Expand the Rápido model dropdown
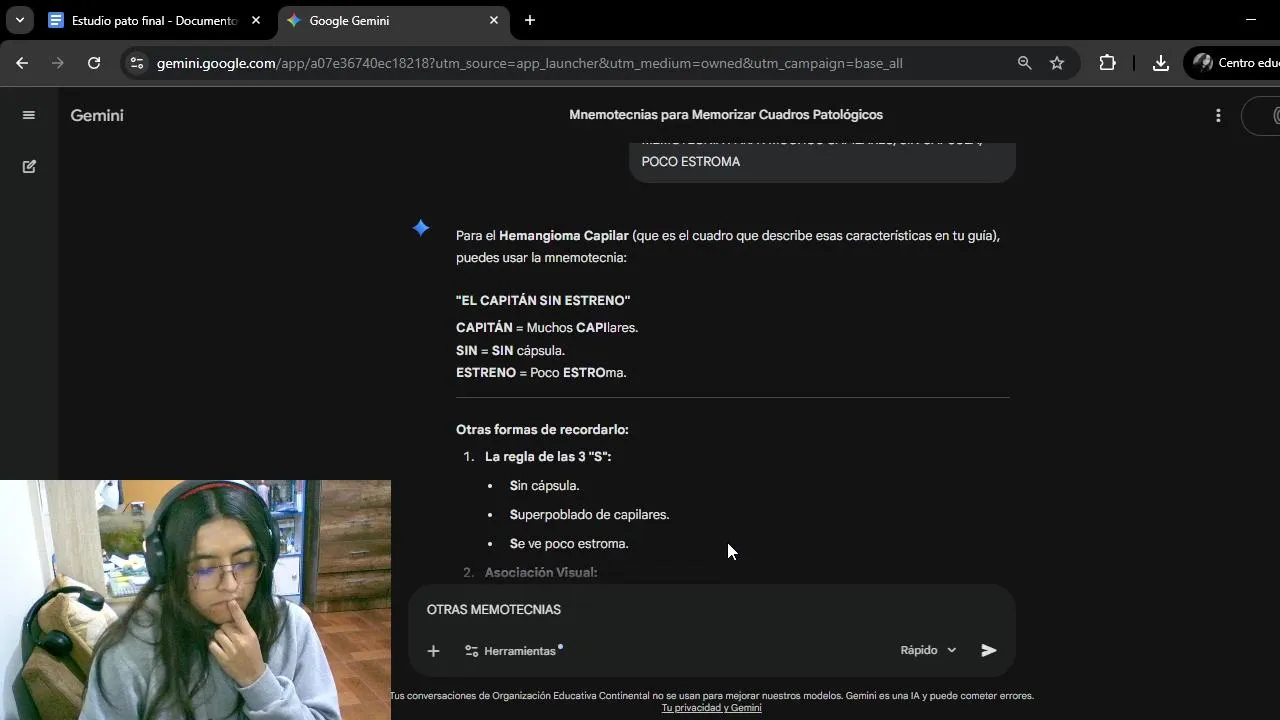 point(928,650)
